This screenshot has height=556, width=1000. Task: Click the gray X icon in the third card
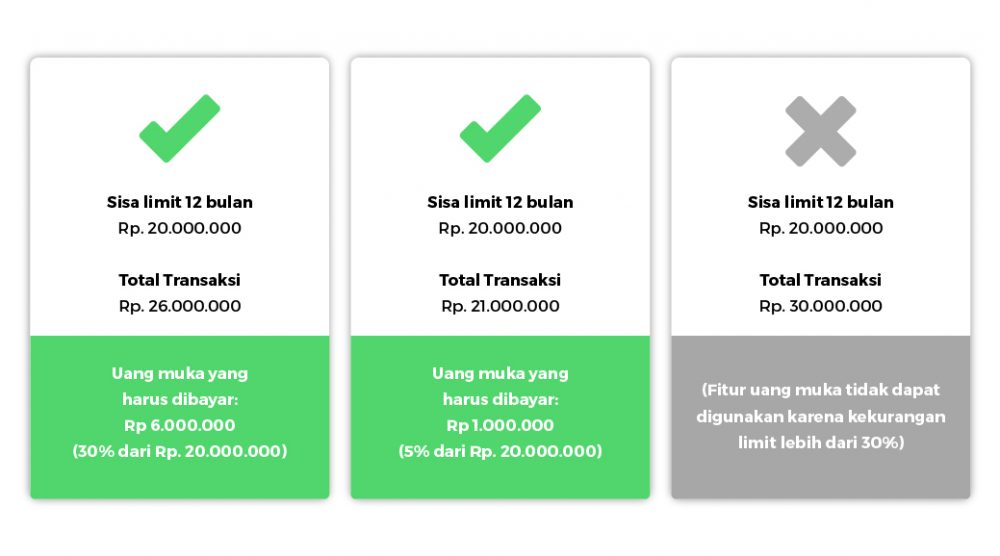[820, 131]
